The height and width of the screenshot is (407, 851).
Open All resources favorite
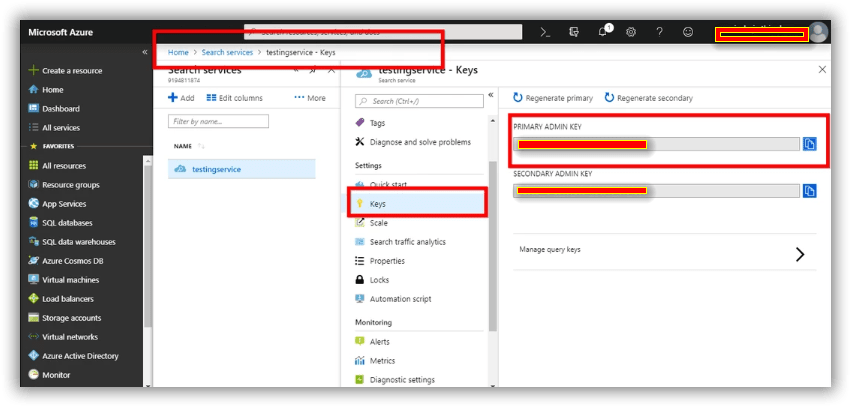point(57,166)
